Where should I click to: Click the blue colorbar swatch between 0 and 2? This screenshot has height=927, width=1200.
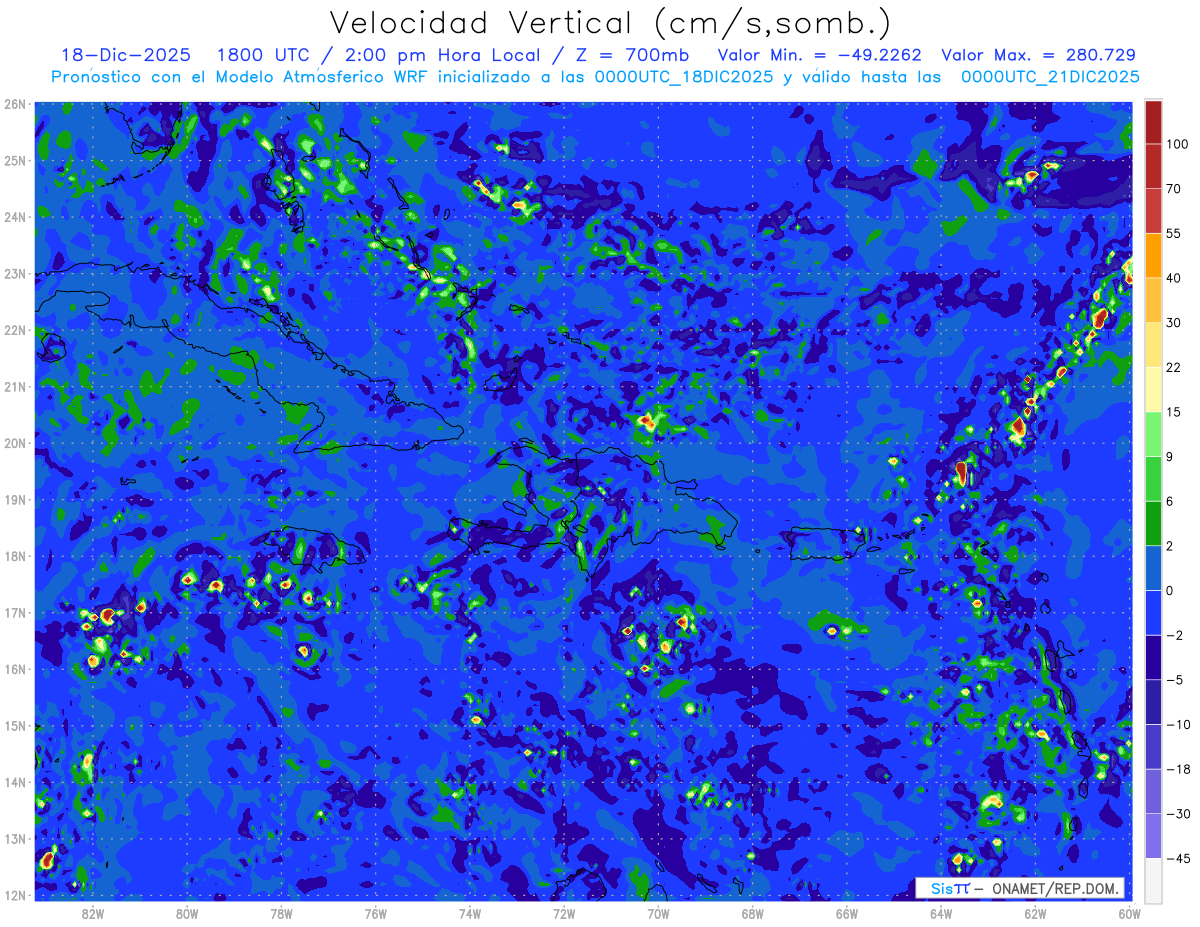(x=1153, y=568)
